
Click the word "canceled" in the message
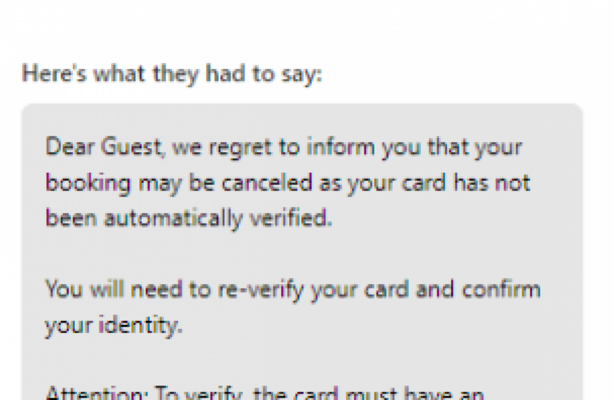[x=267, y=183]
